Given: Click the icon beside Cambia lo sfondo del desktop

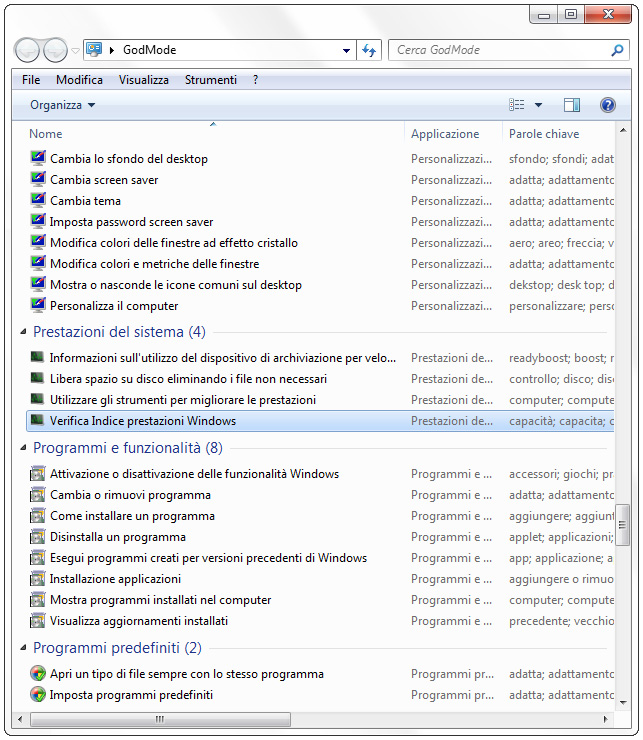Looking at the screenshot, I should click(38, 158).
